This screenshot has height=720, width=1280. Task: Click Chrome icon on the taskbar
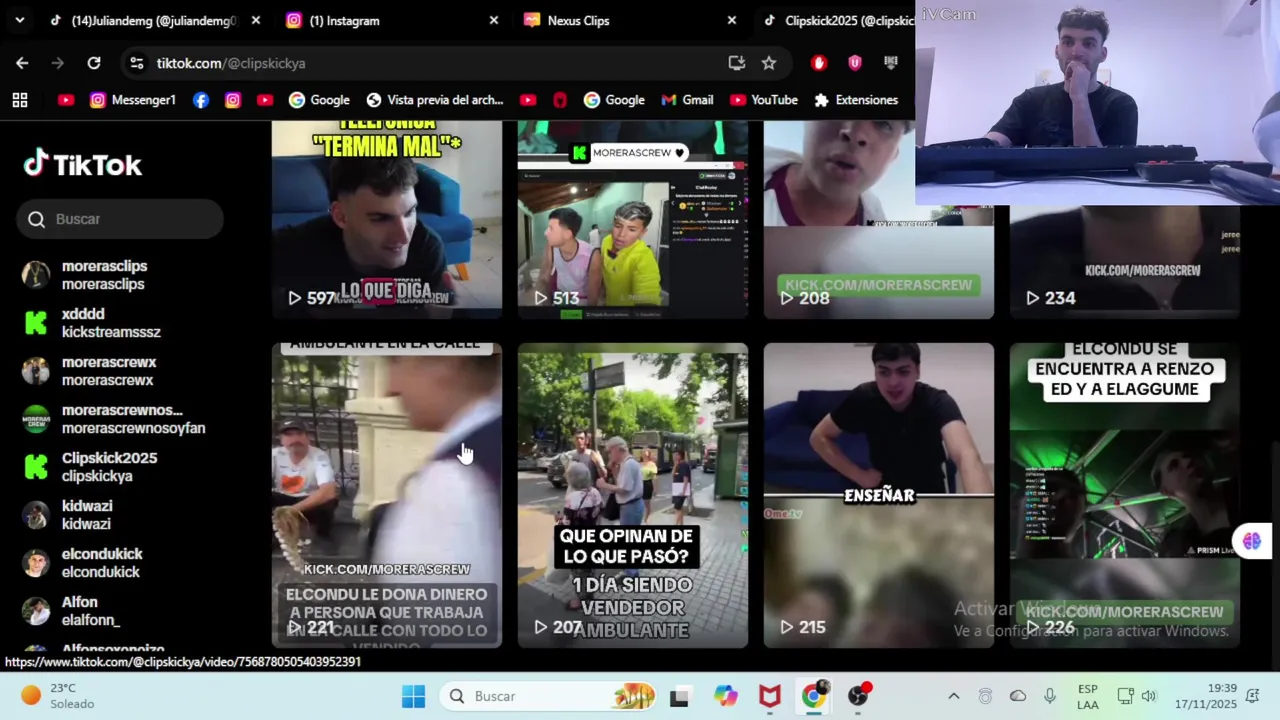click(814, 696)
